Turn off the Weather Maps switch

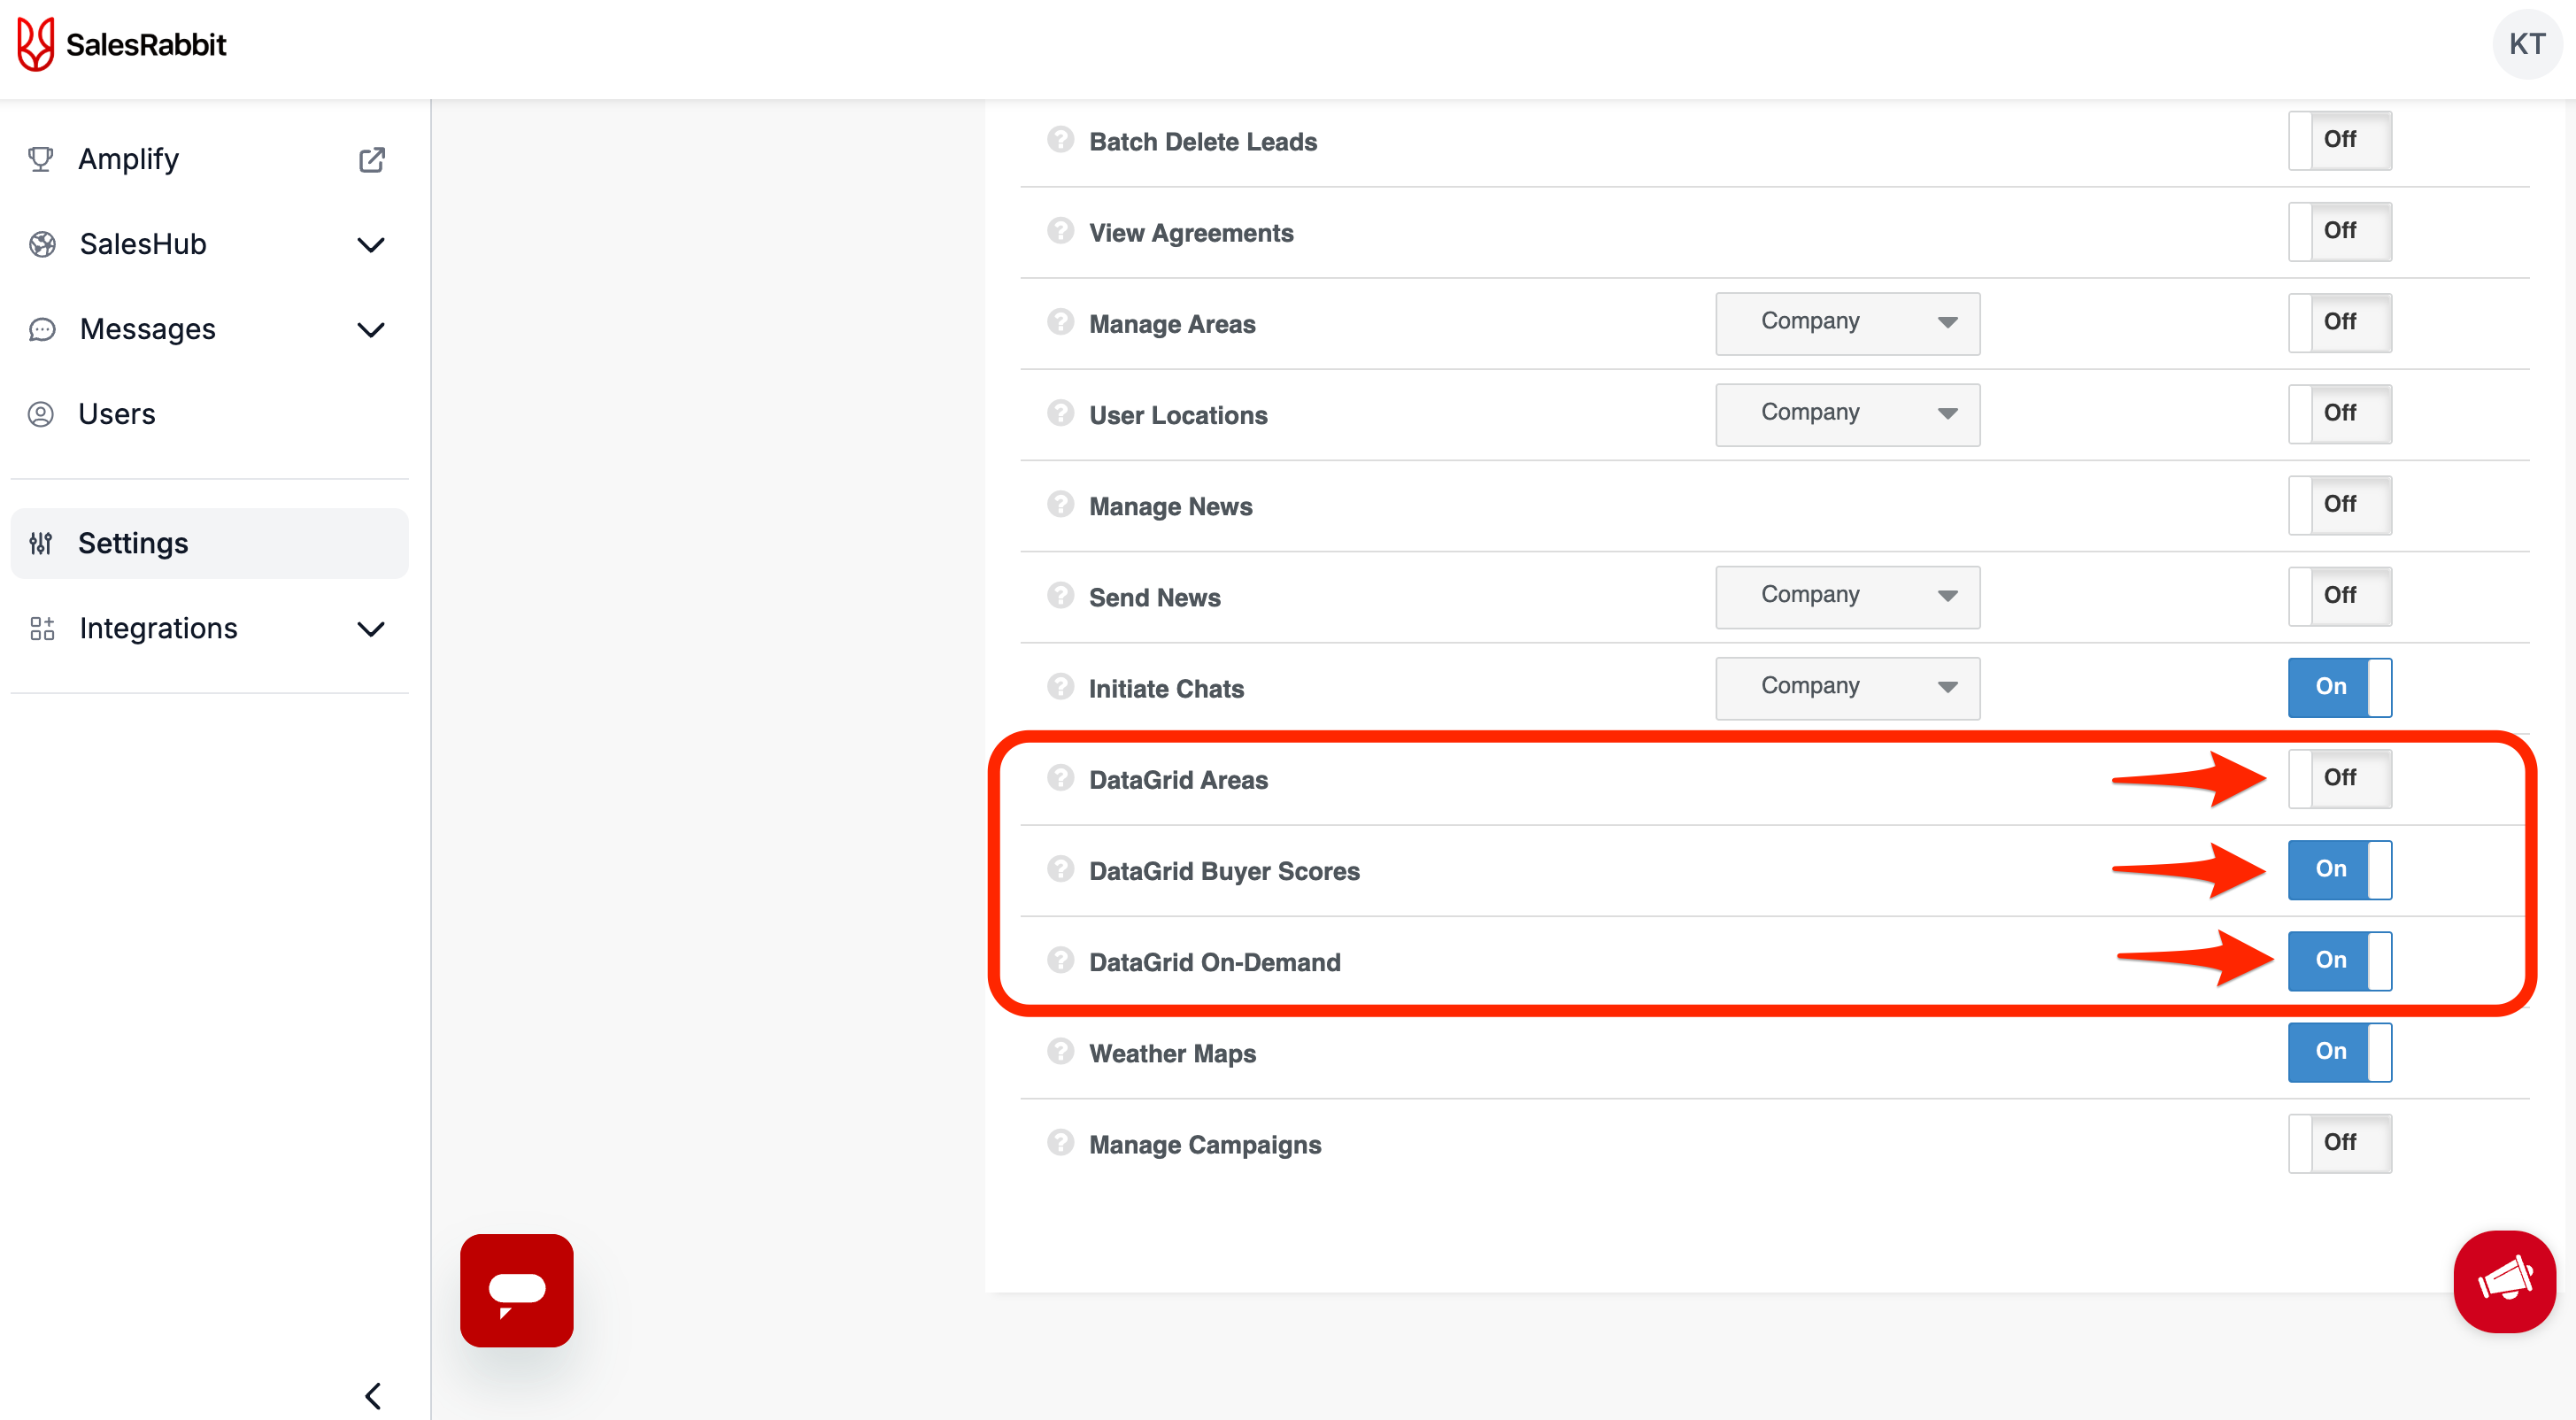tap(2339, 1052)
